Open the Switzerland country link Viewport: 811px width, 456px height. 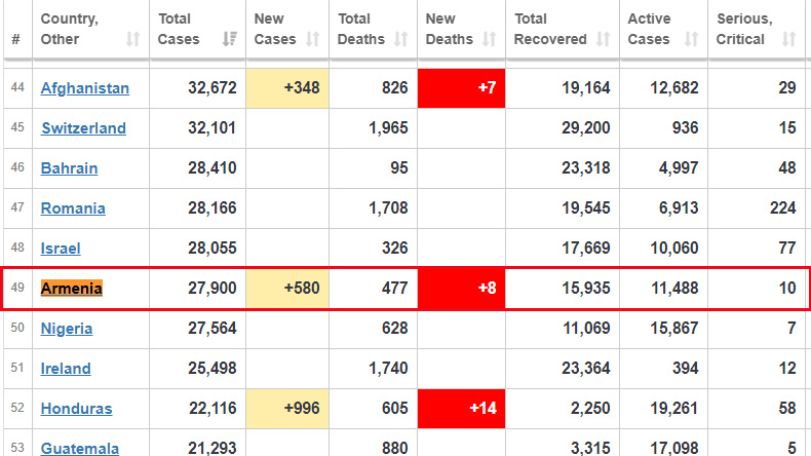83,128
